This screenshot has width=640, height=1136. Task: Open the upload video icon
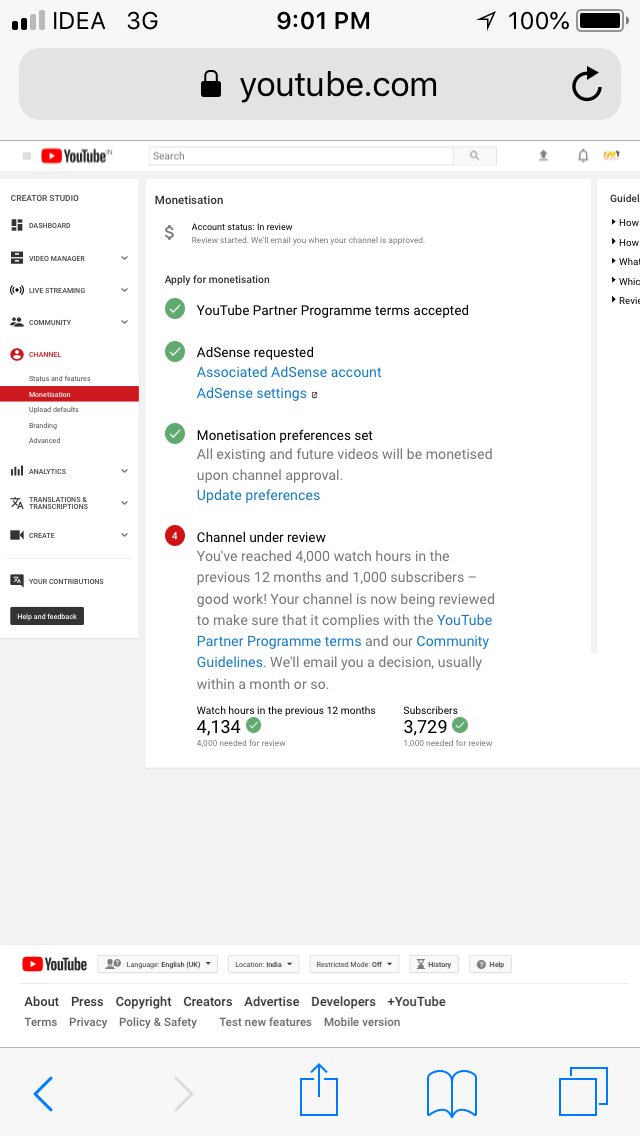click(543, 156)
